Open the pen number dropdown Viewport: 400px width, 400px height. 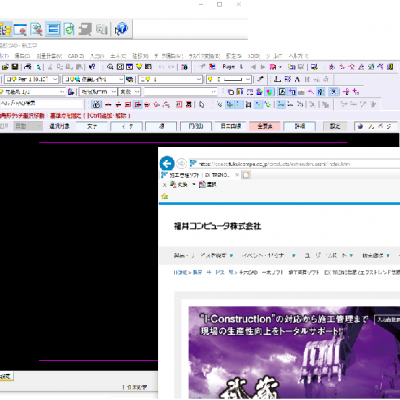(x=171, y=79)
